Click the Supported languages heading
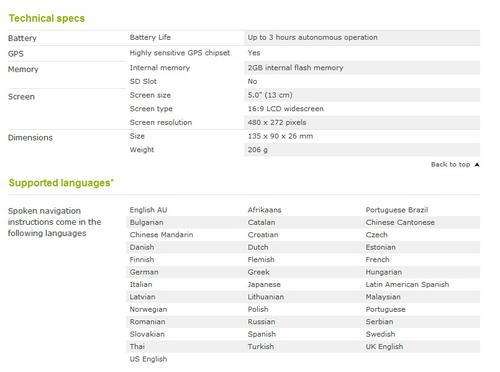Viewport: 500px width, 372px height. pos(61,183)
